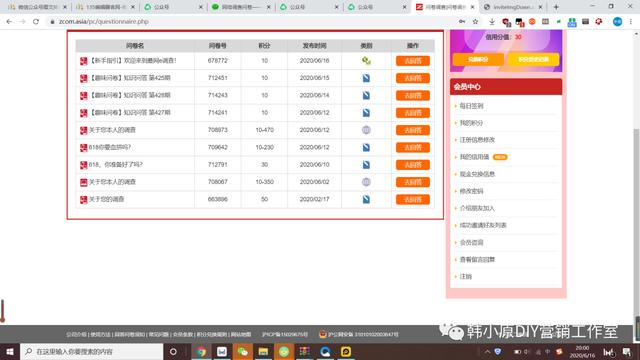Open 现金兑换信息 in the member center

point(477,174)
